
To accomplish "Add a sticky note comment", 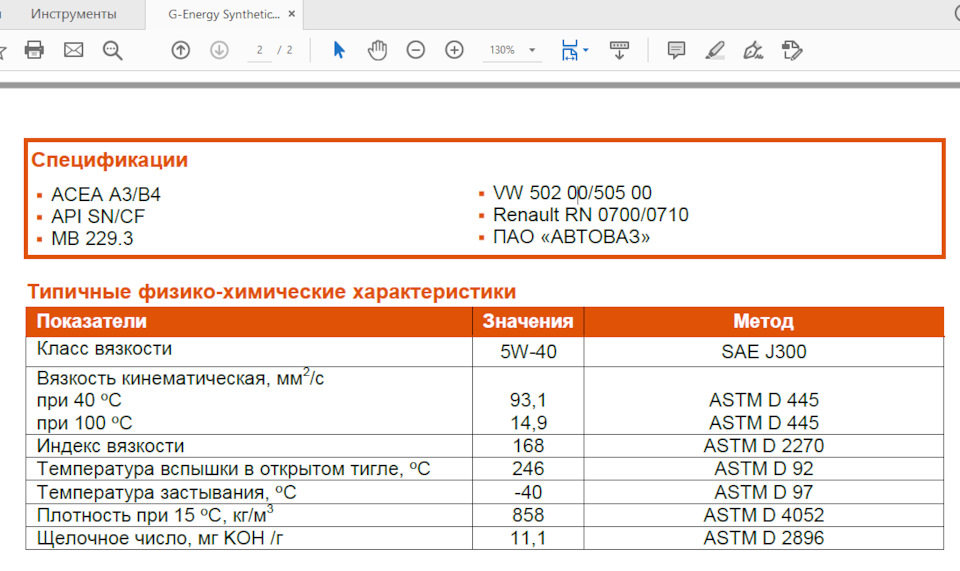I will (x=676, y=50).
